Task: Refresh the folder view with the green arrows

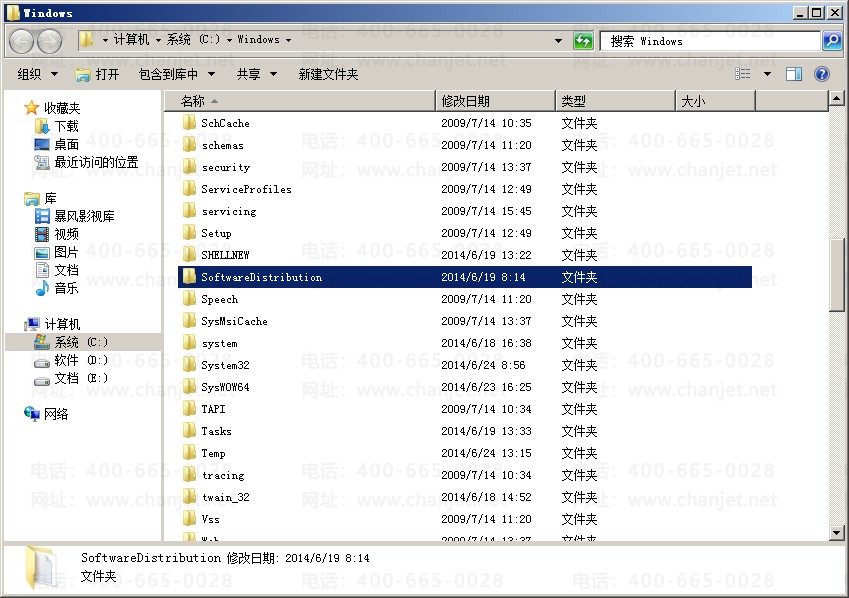Action: (583, 41)
